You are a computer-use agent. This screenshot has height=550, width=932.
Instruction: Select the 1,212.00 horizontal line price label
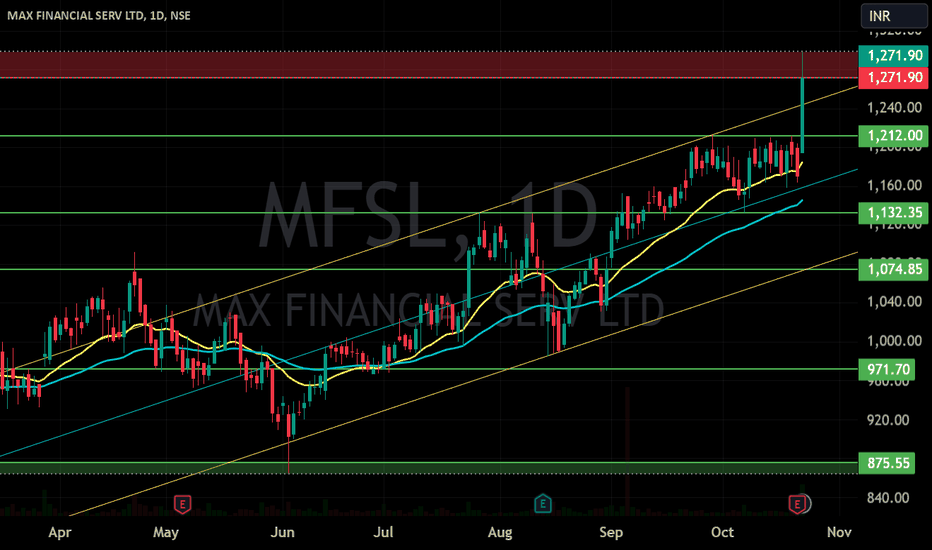point(893,136)
